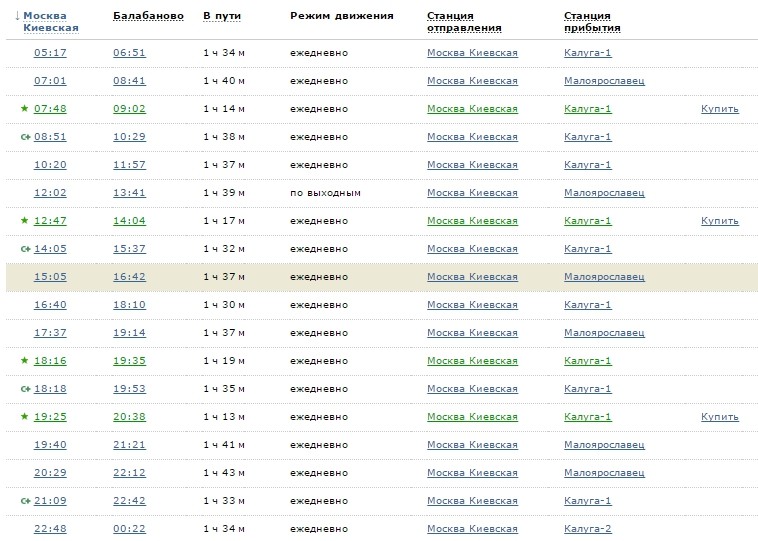
Task: Click the green star beside the 12:47 departure
Action: (x=25, y=220)
